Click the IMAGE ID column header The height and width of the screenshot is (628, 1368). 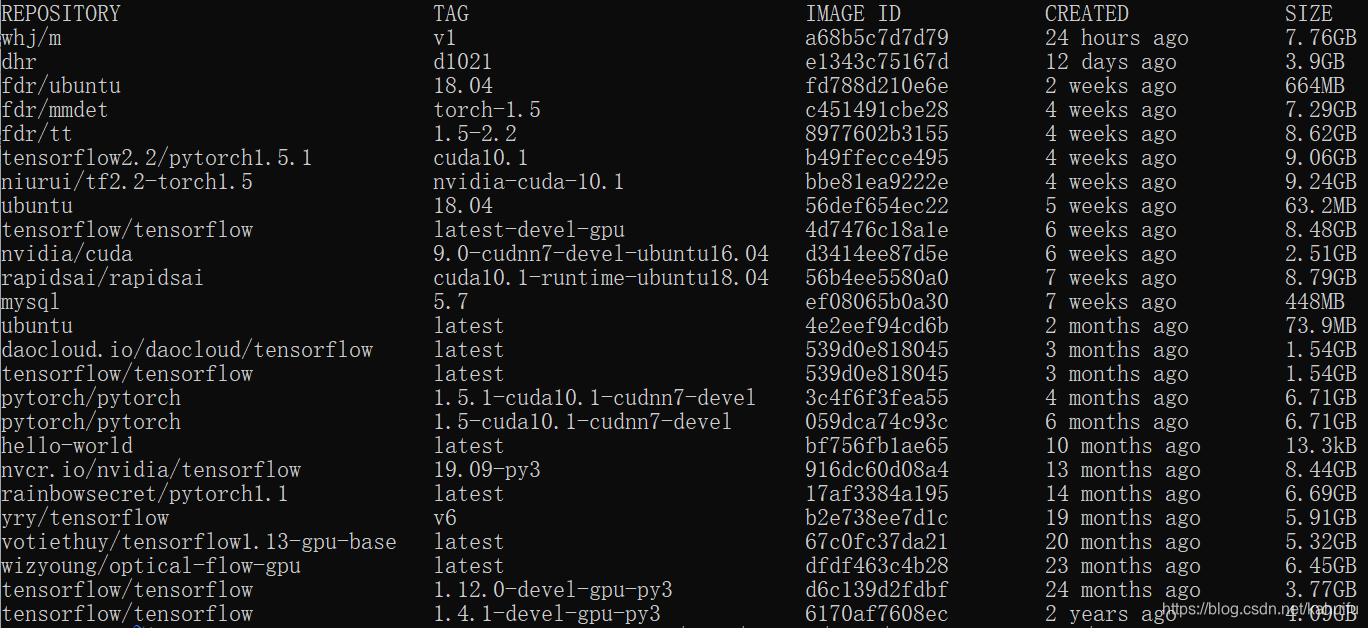(x=853, y=14)
